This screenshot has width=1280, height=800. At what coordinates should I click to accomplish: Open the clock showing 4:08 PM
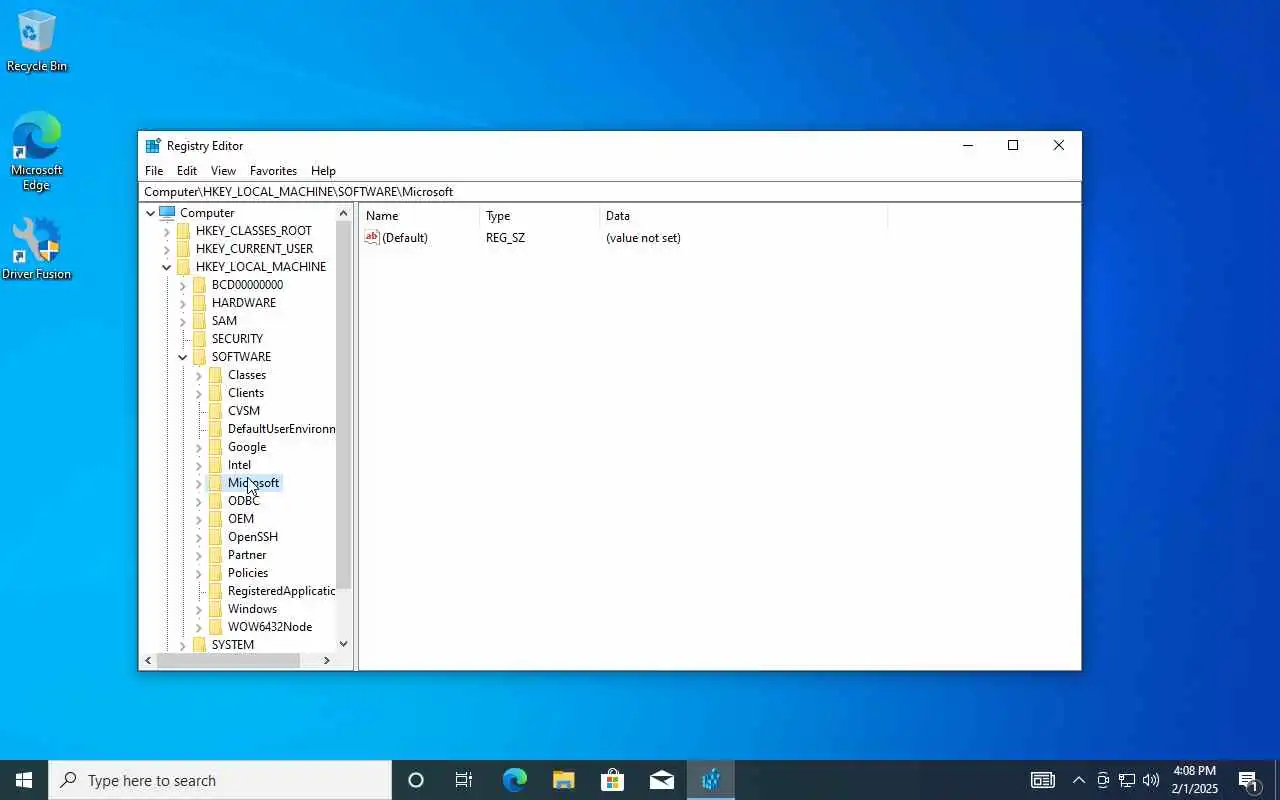1195,780
